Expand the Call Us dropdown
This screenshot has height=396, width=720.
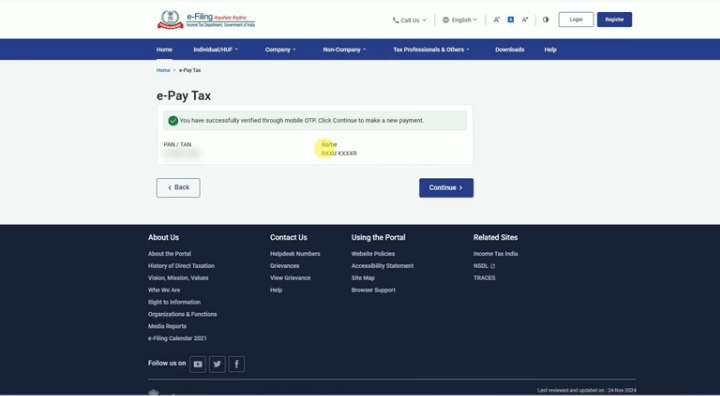(x=410, y=20)
